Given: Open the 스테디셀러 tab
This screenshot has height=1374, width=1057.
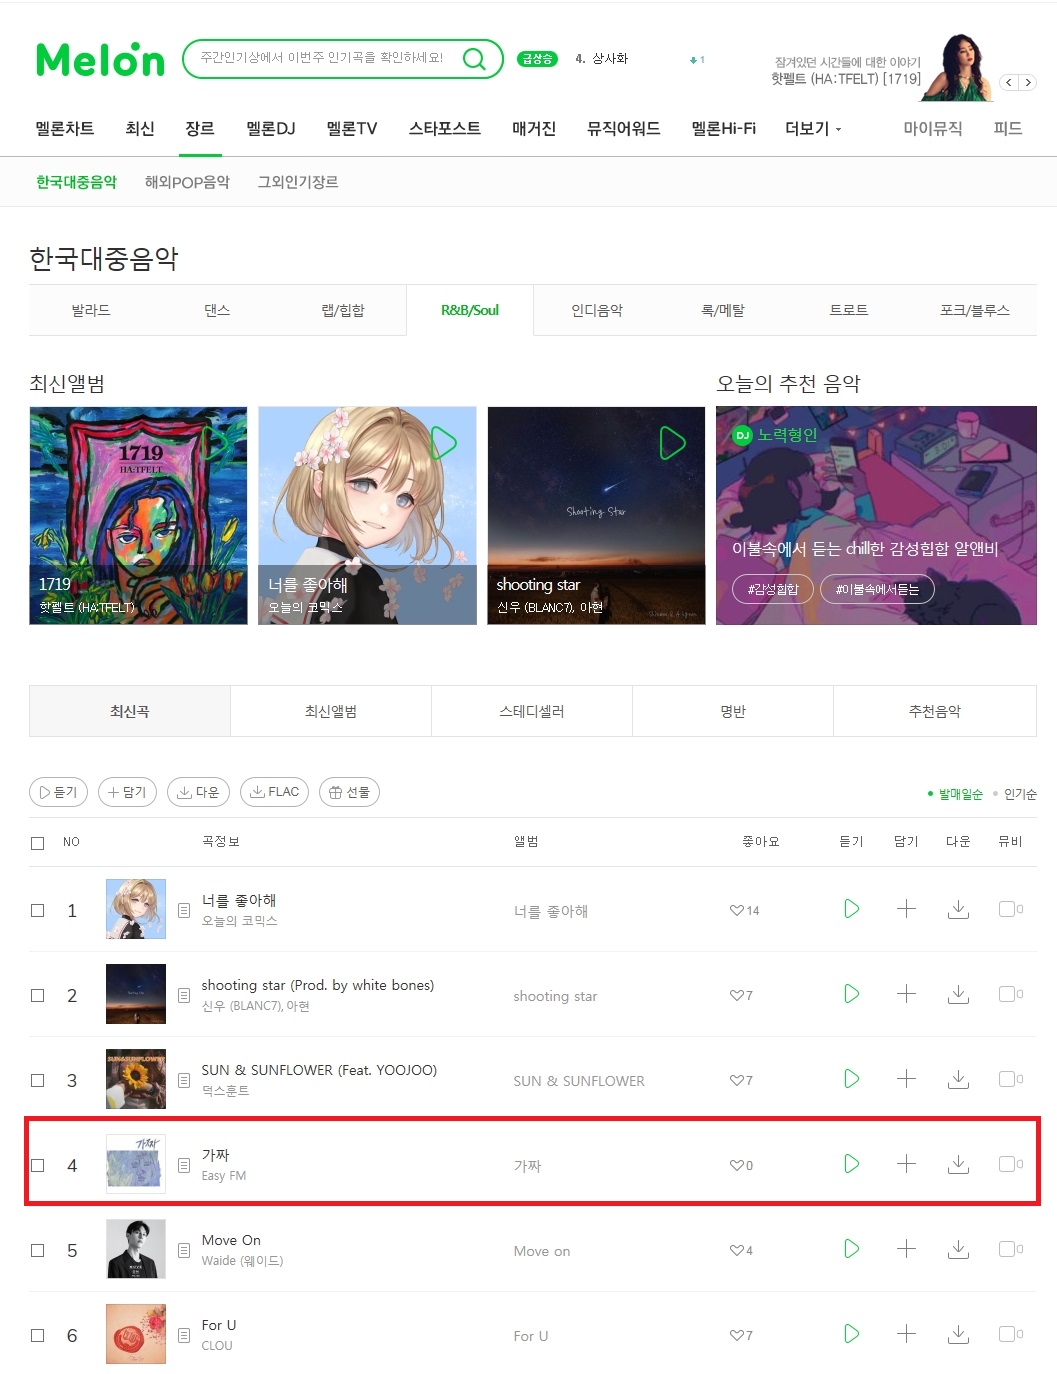Looking at the screenshot, I should point(532,711).
